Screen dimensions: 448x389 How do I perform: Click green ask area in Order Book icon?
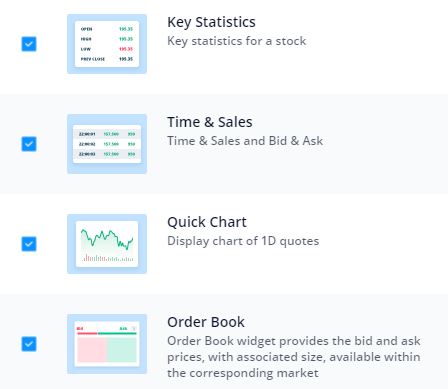[x=122, y=350]
